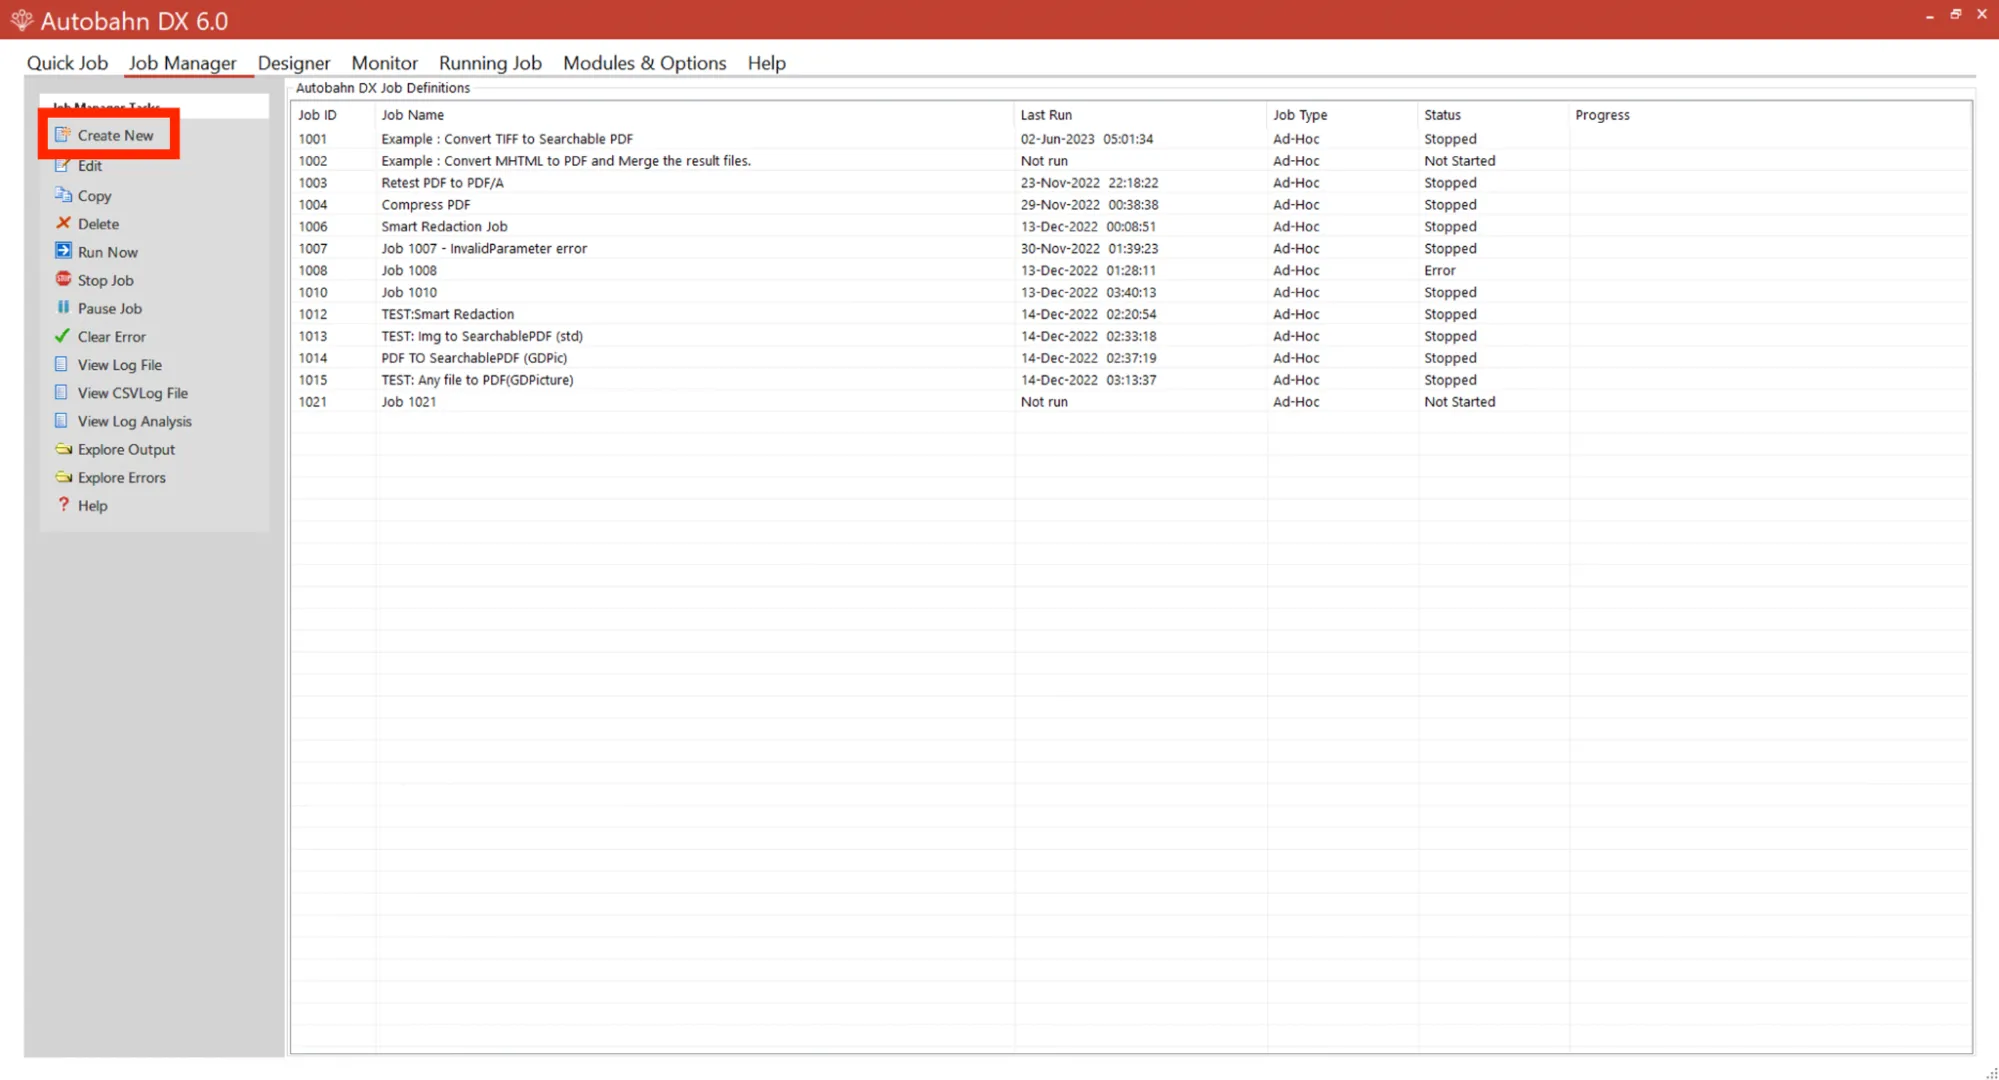Screen dimensions: 1999x1080
Task: Select job 1008 with Error status
Action: pyautogui.click(x=409, y=270)
